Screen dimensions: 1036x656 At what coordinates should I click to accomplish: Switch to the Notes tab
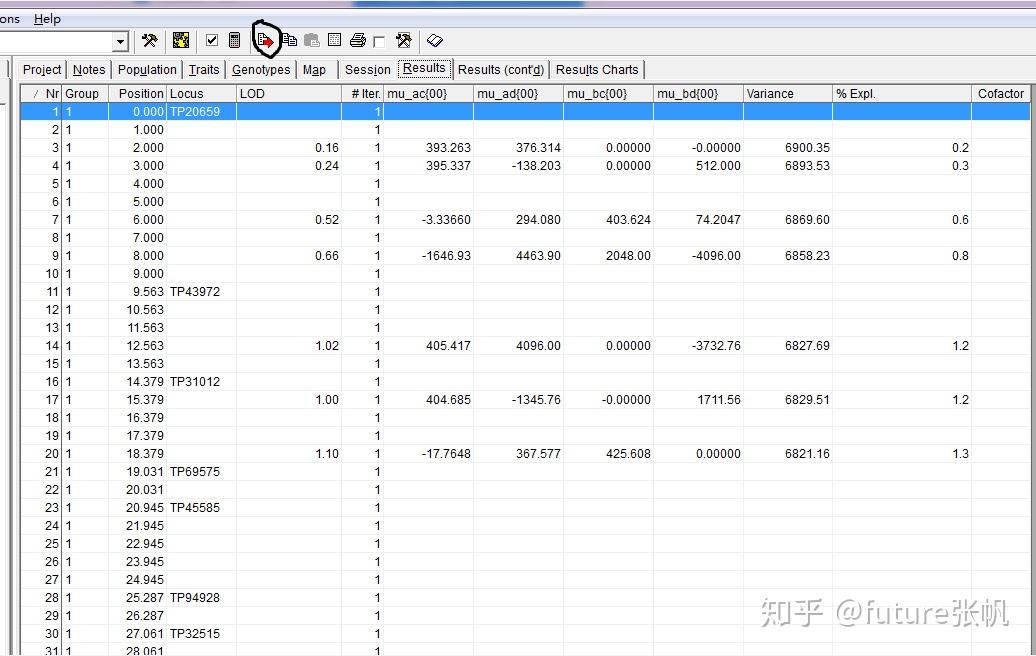[x=89, y=69]
